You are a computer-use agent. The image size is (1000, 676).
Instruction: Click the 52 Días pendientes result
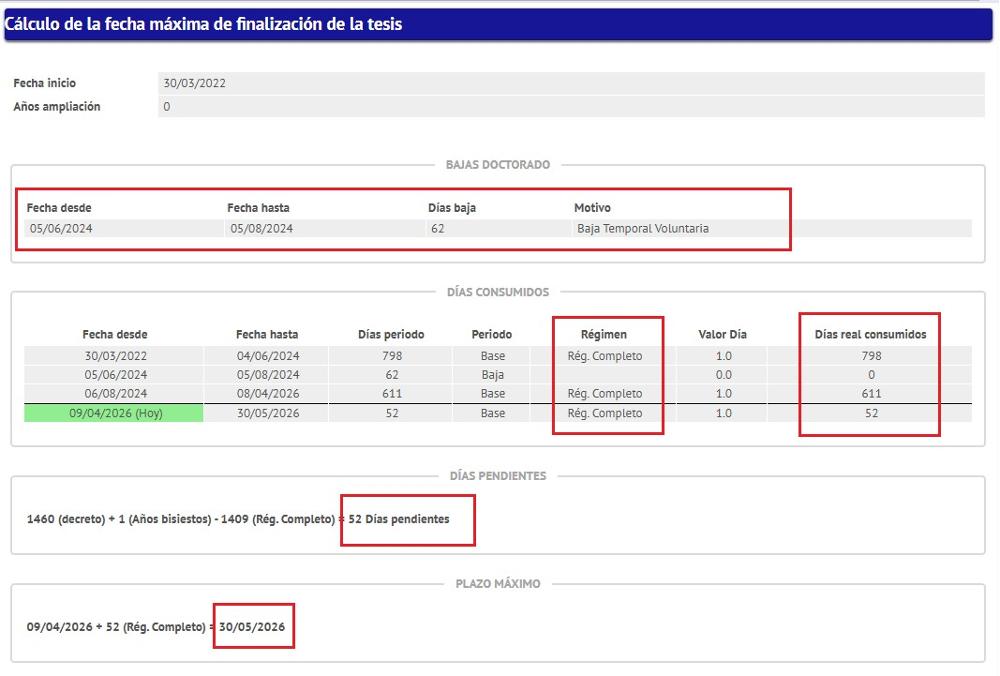click(x=399, y=519)
